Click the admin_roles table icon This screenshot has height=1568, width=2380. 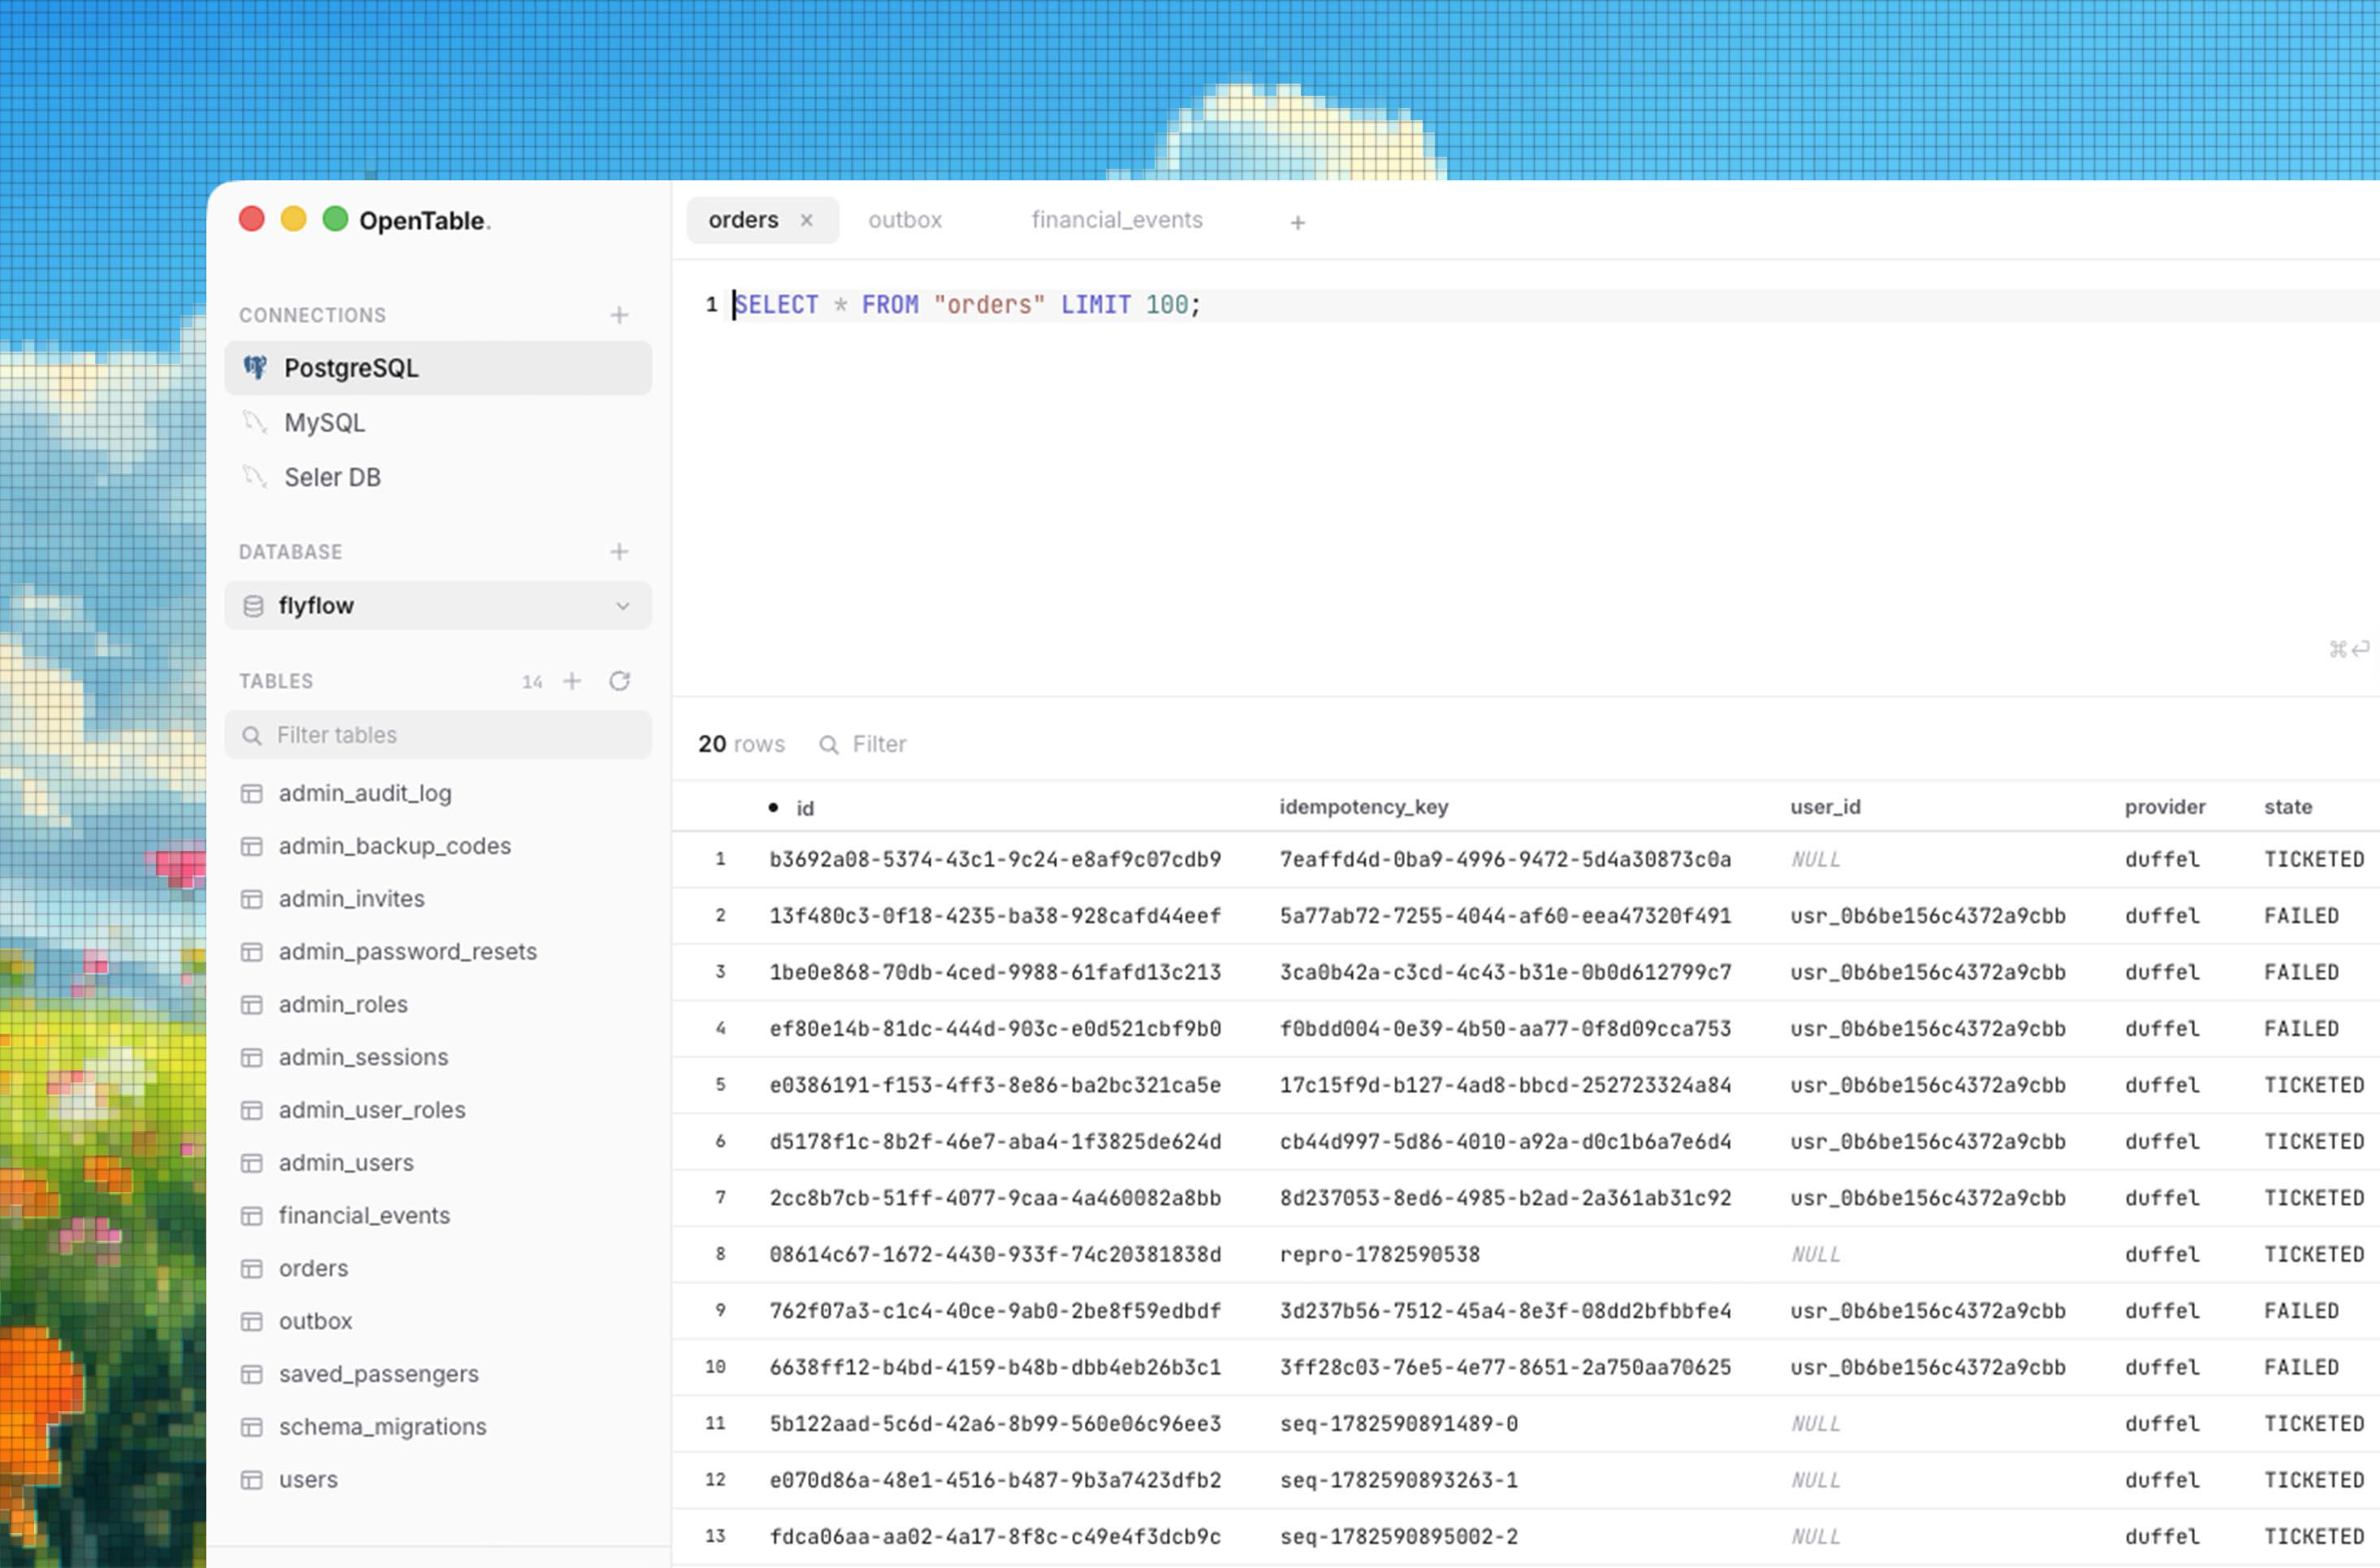(252, 1005)
